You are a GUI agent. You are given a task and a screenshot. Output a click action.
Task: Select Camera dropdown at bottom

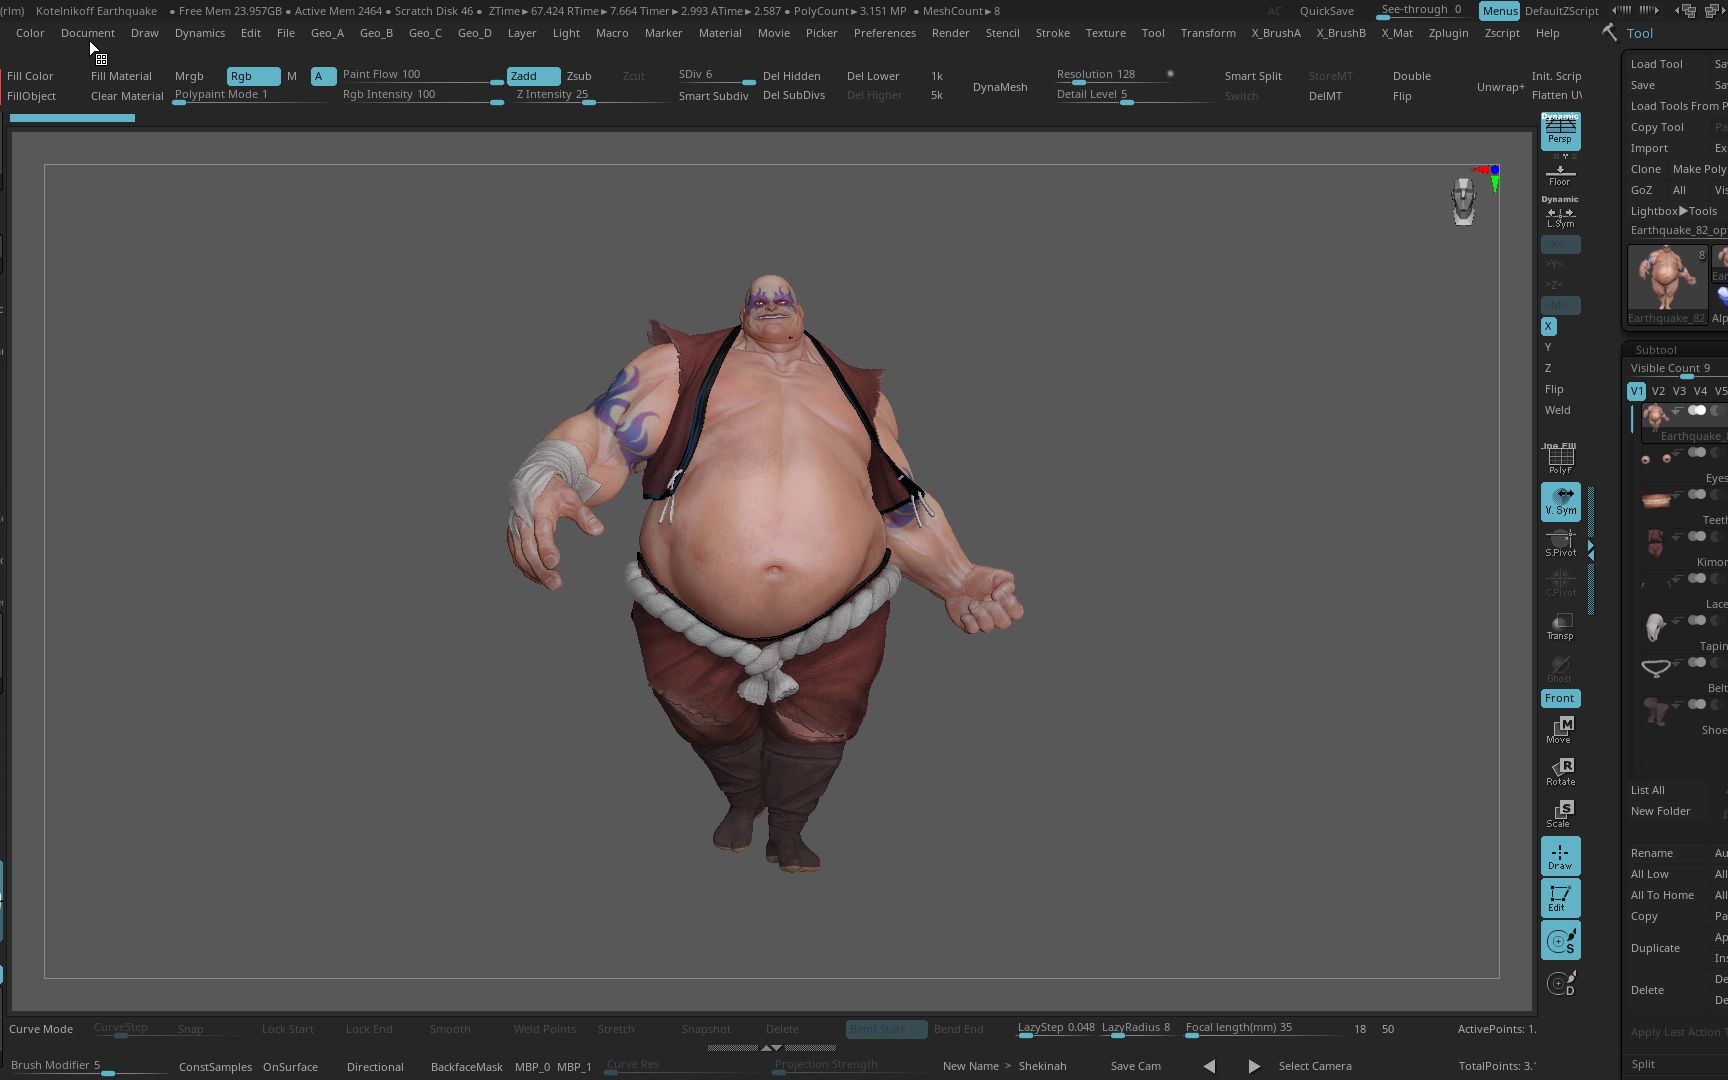tap(1315, 1066)
